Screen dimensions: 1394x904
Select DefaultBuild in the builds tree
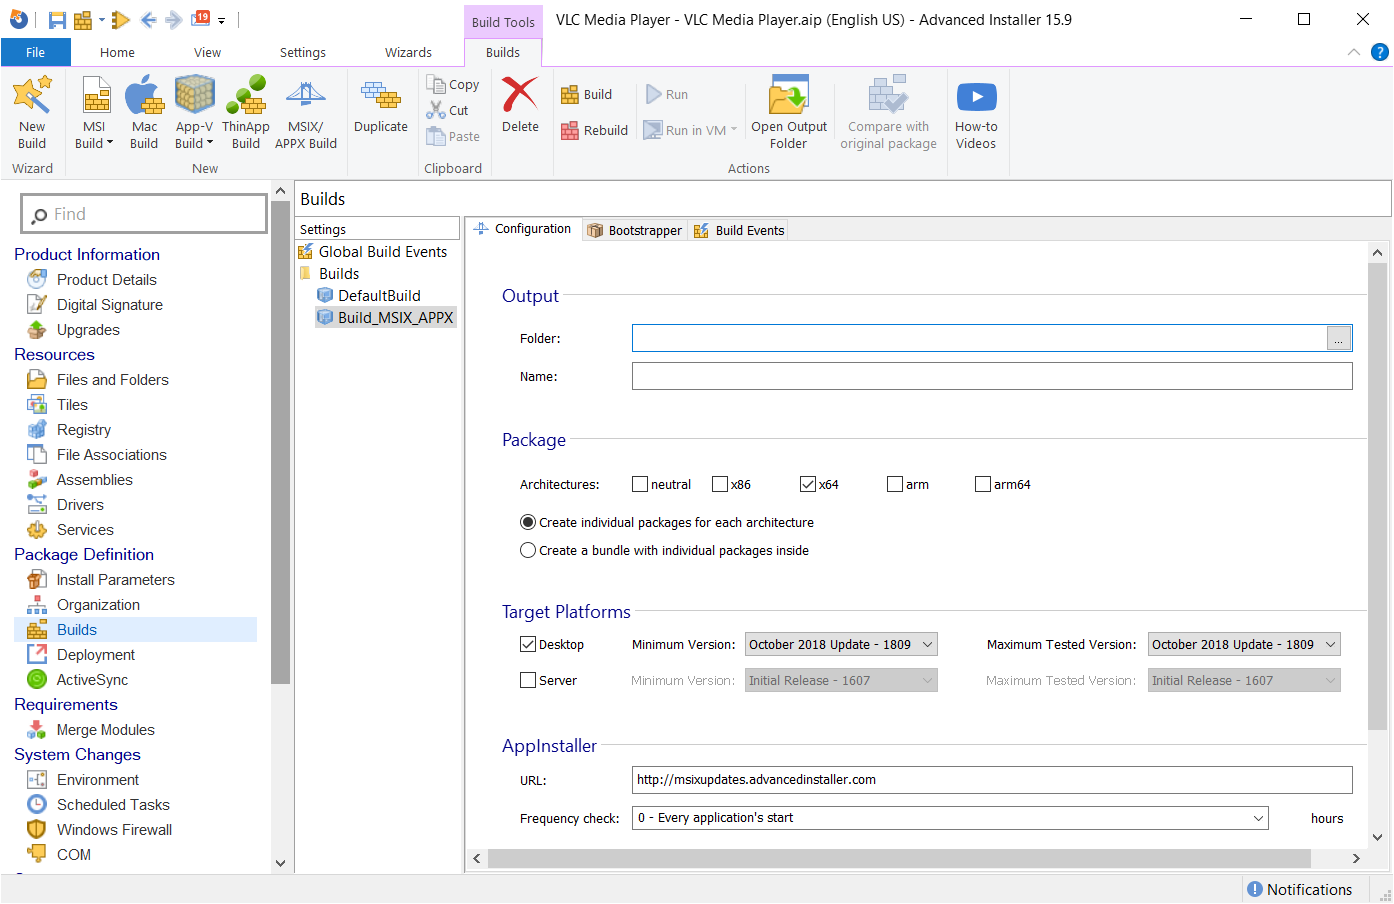pyautogui.click(x=369, y=296)
